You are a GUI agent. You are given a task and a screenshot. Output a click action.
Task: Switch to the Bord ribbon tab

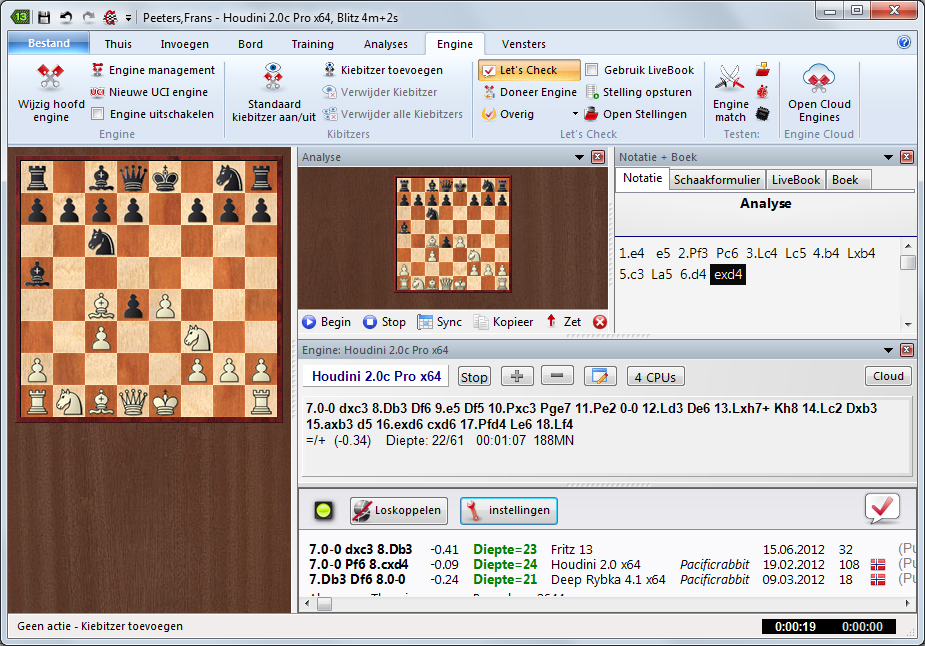250,44
